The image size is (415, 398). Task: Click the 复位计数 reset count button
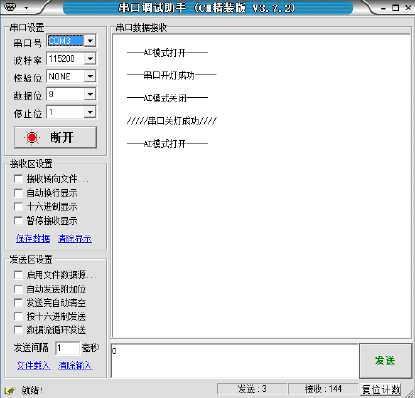pyautogui.click(x=381, y=389)
